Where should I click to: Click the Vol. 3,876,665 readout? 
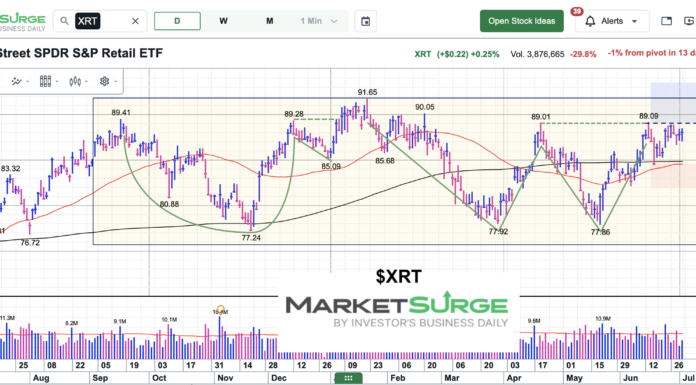pyautogui.click(x=538, y=54)
